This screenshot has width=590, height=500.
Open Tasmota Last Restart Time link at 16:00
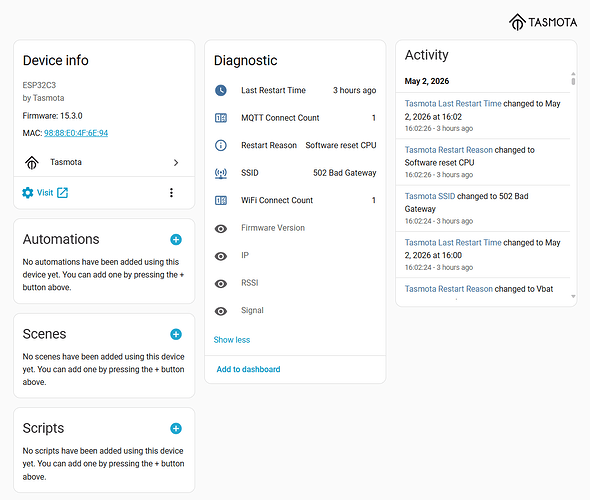coord(453,243)
